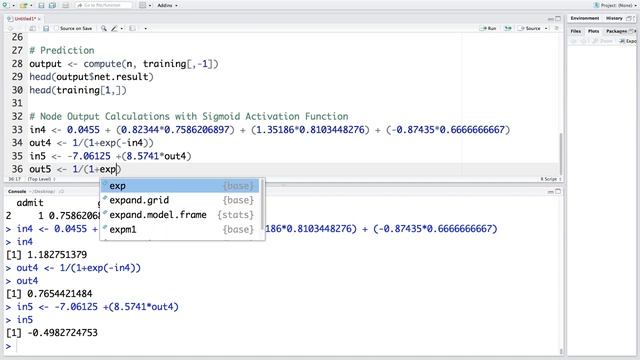The height and width of the screenshot is (360, 640).
Task: Click the editor Save icon beside Source on Save
Action: click(x=46, y=29)
